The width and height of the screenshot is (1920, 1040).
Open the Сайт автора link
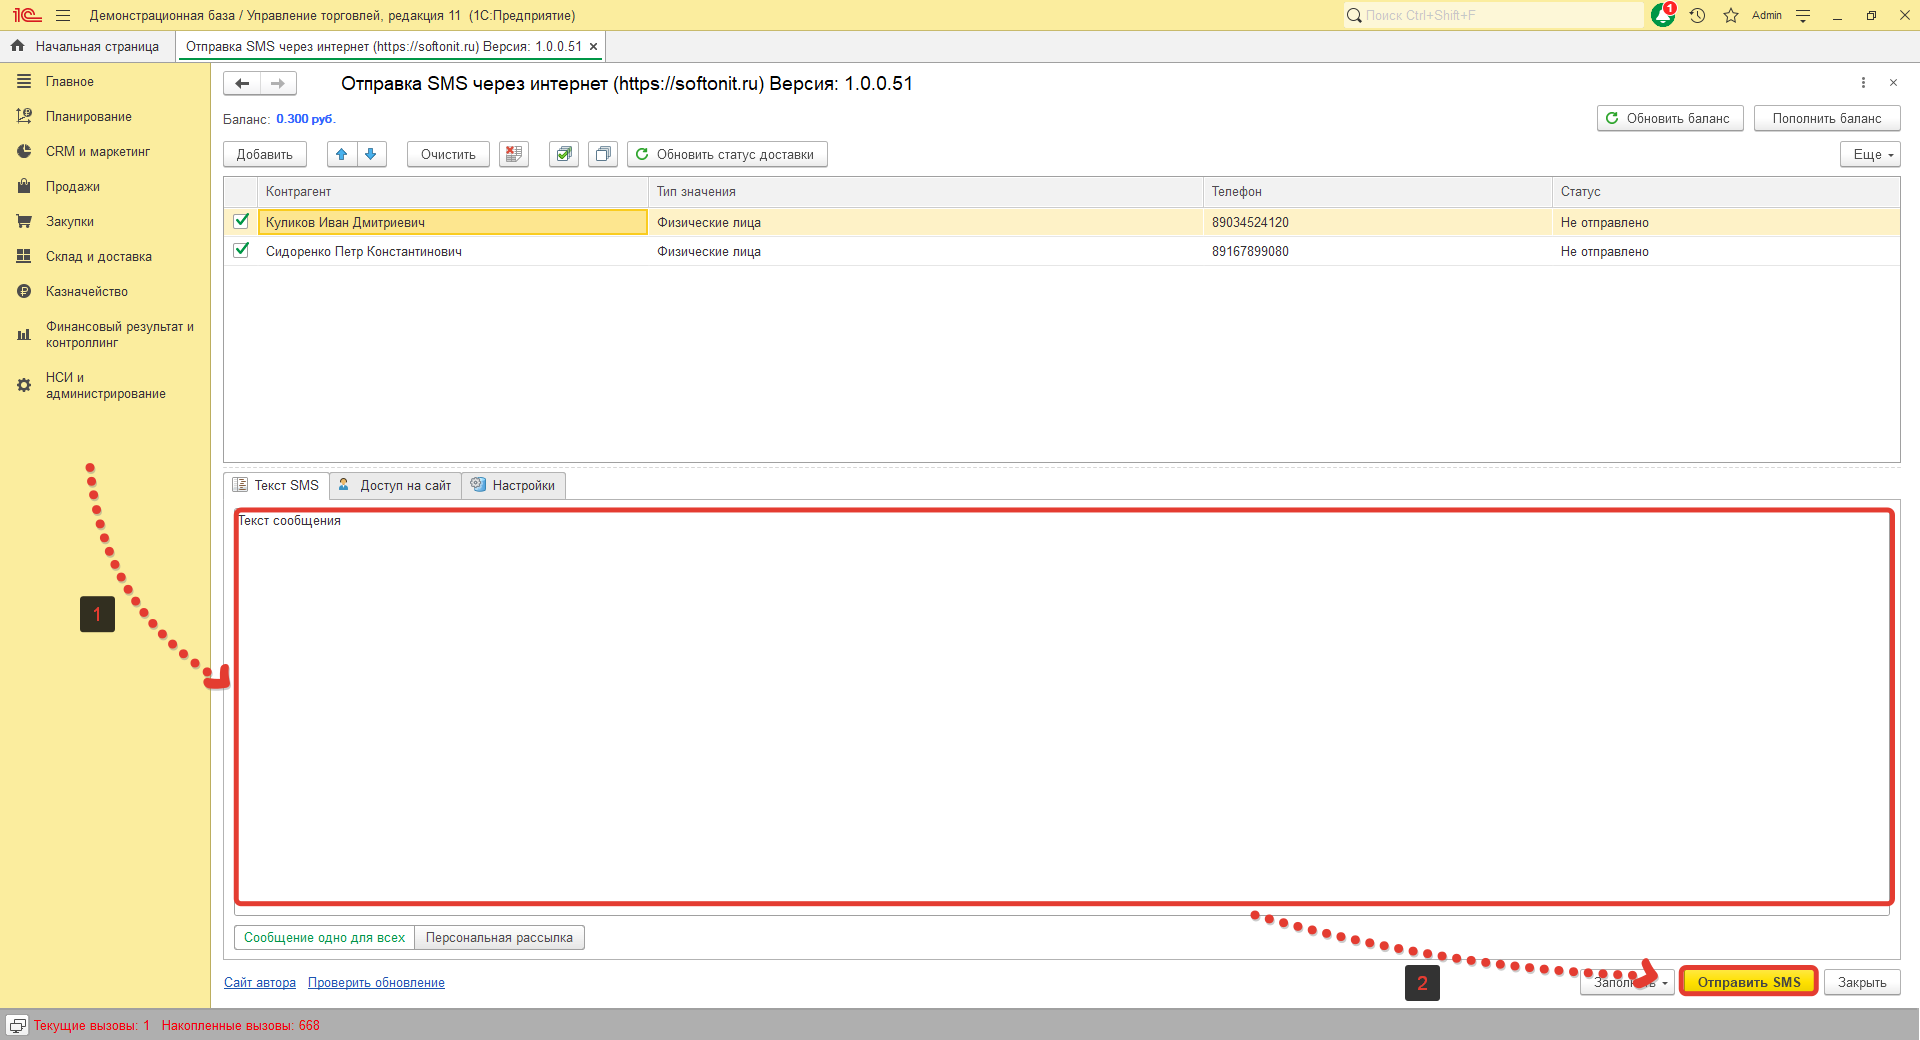click(x=260, y=982)
